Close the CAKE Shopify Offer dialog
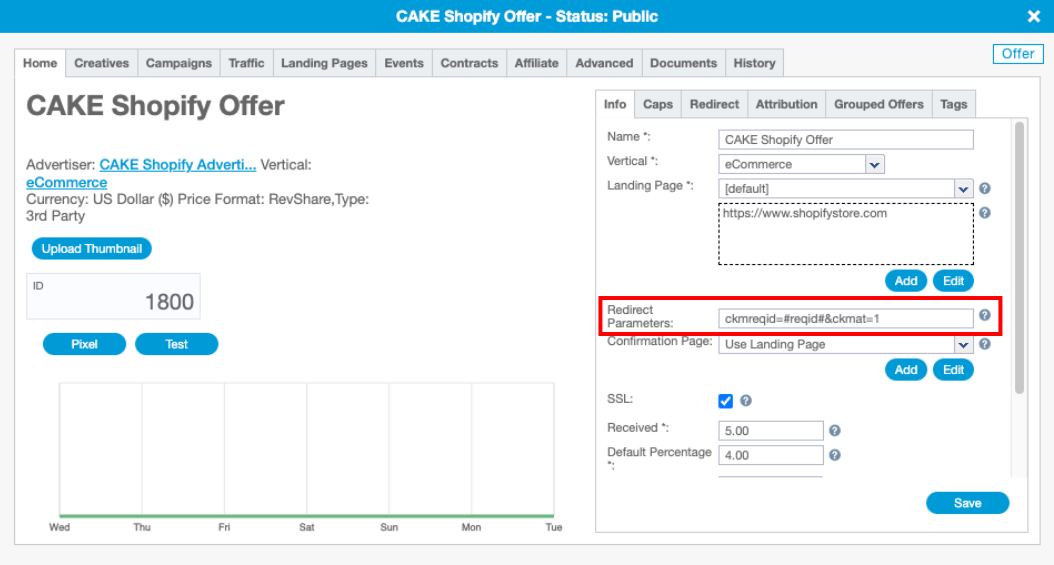Viewport: 1054px width, 565px height. 1034,16
